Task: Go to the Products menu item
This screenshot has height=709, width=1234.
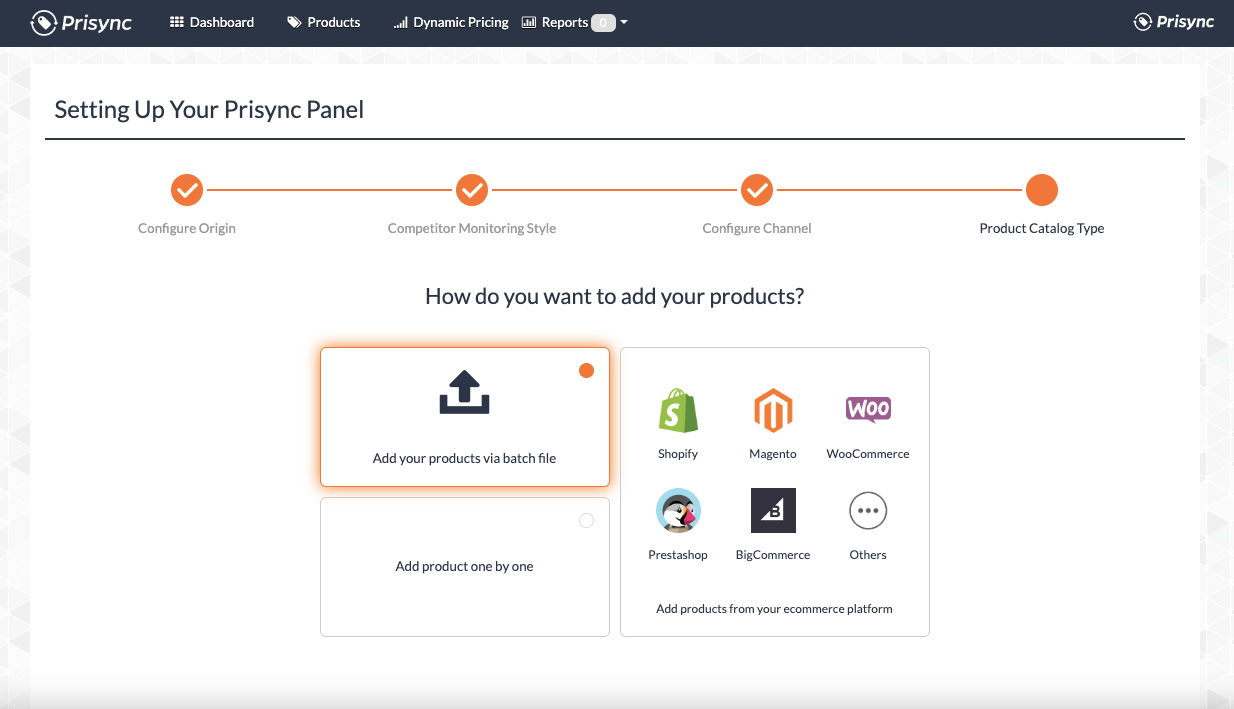Action: [323, 22]
